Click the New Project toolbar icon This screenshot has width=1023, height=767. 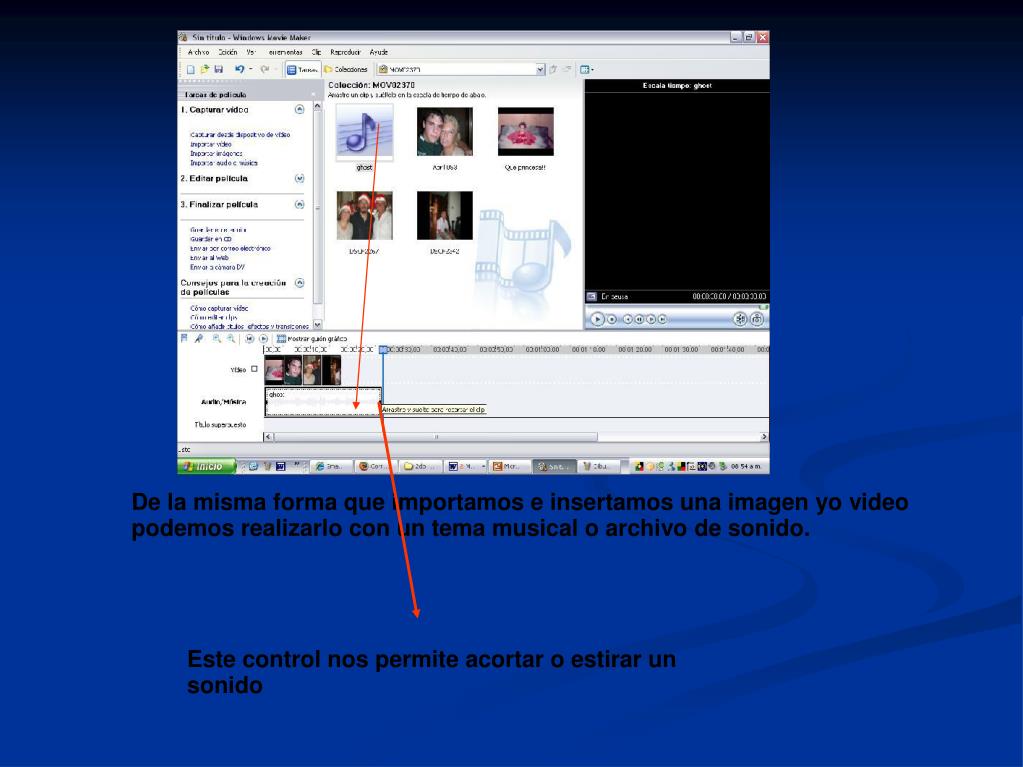[191, 69]
